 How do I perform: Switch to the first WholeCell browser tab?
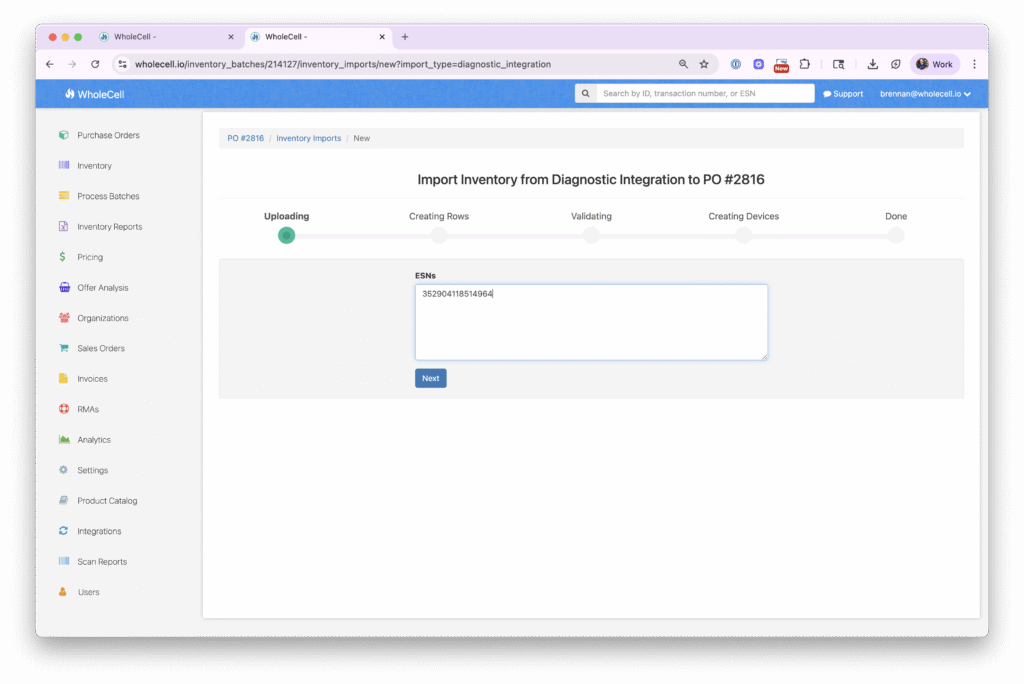[x=165, y=37]
